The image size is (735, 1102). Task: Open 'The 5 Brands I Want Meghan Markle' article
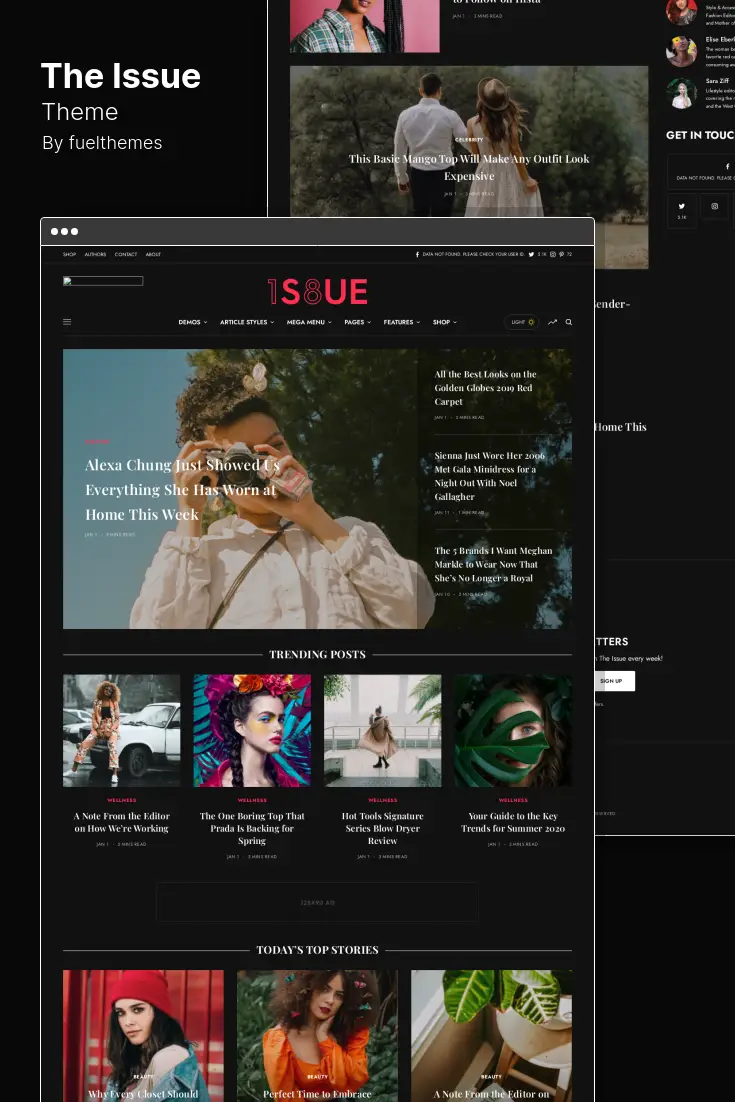(x=493, y=564)
